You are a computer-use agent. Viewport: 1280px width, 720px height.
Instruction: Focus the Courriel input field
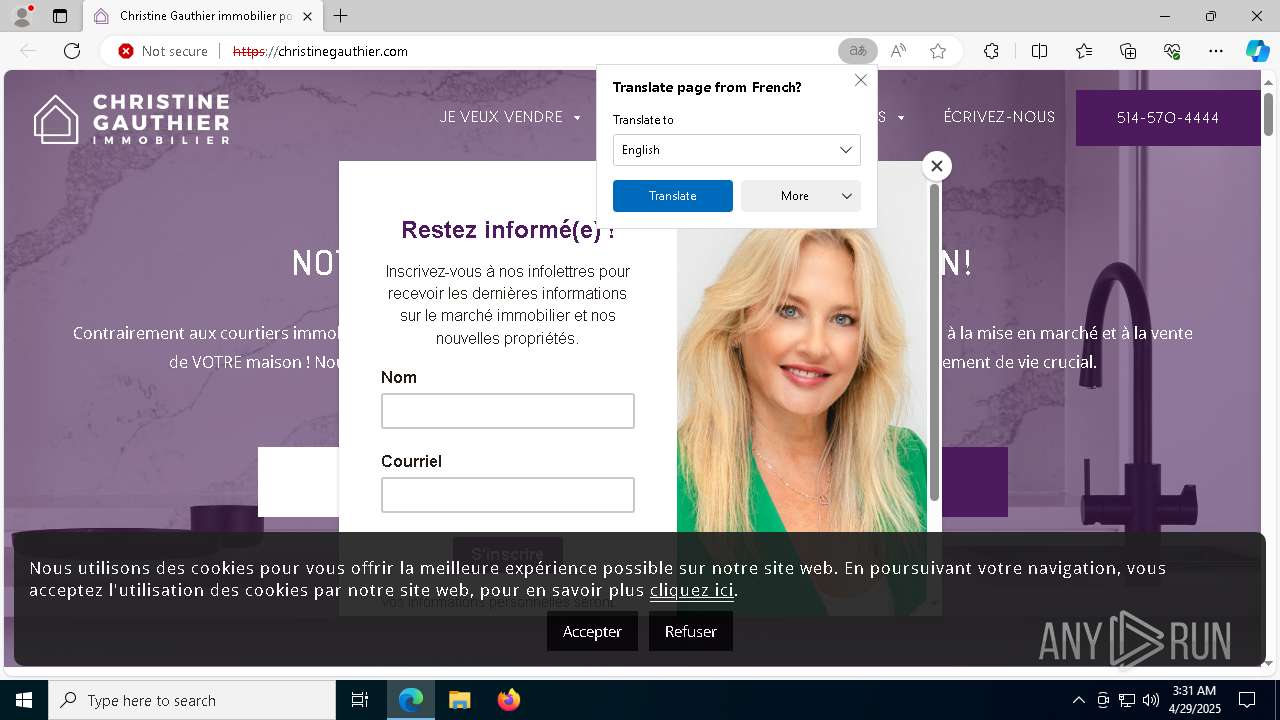tap(508, 495)
